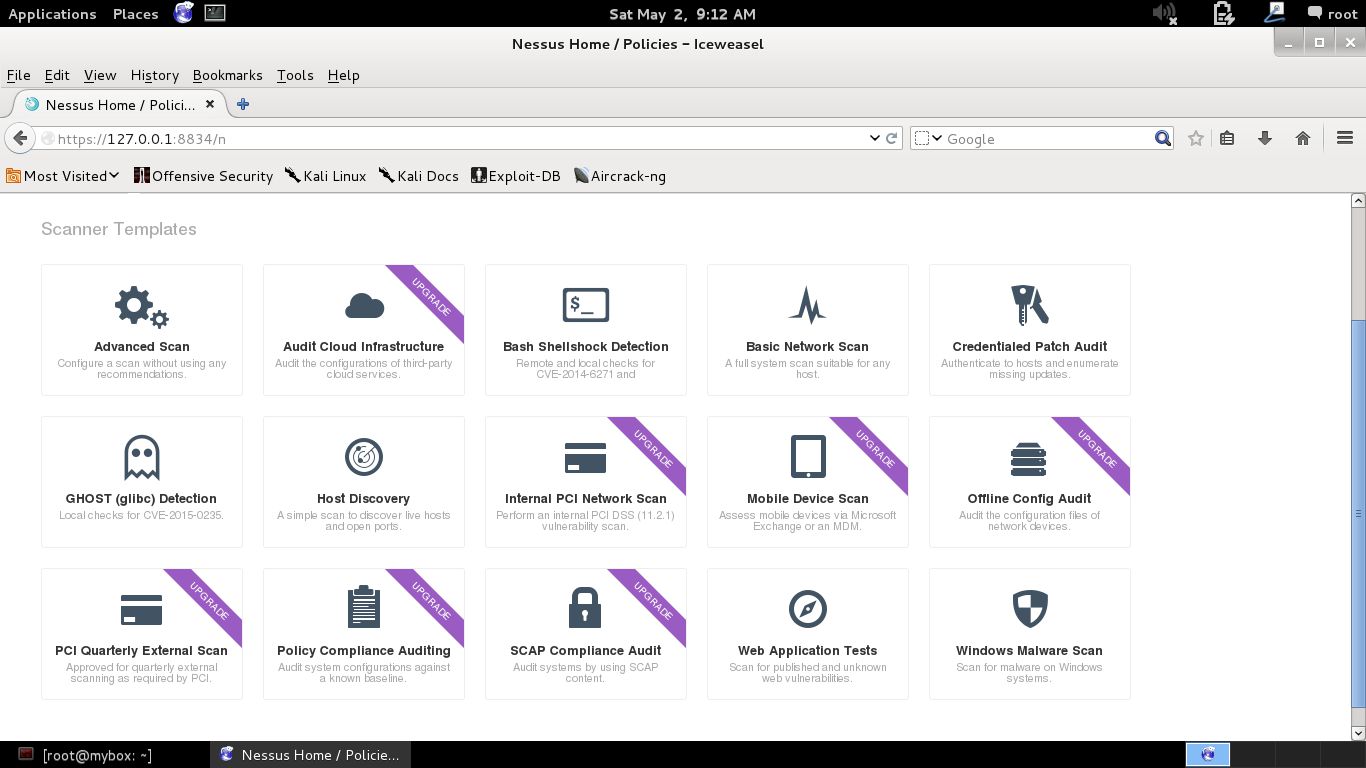Reload the page with the refresh icon
The width and height of the screenshot is (1366, 768).
point(891,139)
